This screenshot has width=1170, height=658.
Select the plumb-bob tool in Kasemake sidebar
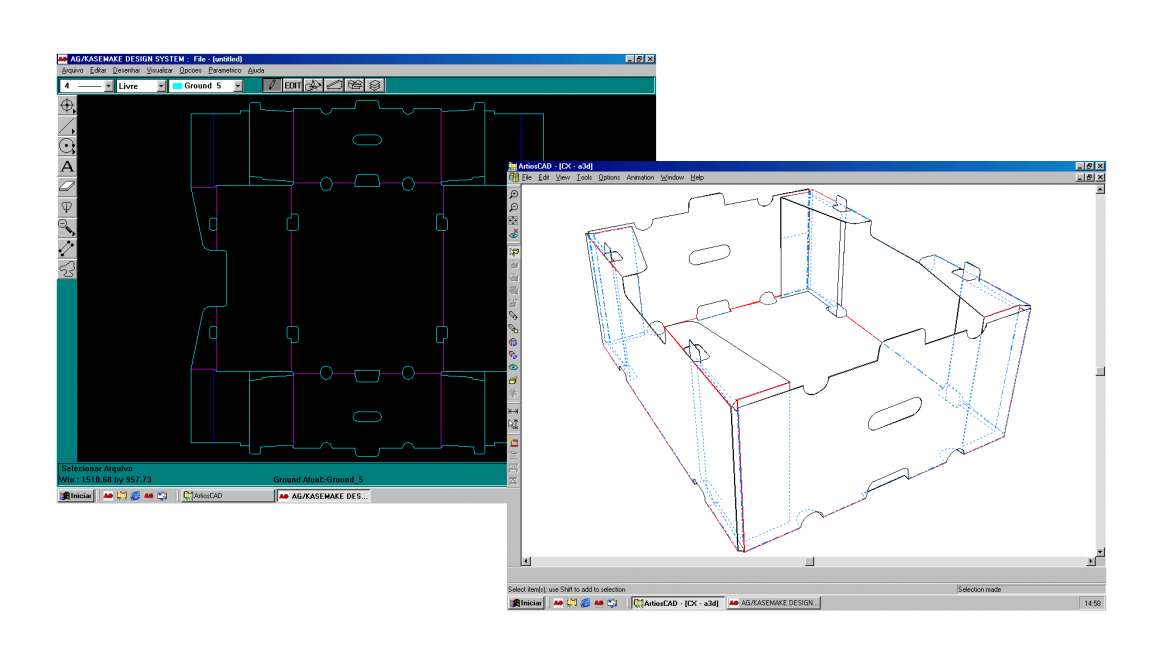click(67, 207)
